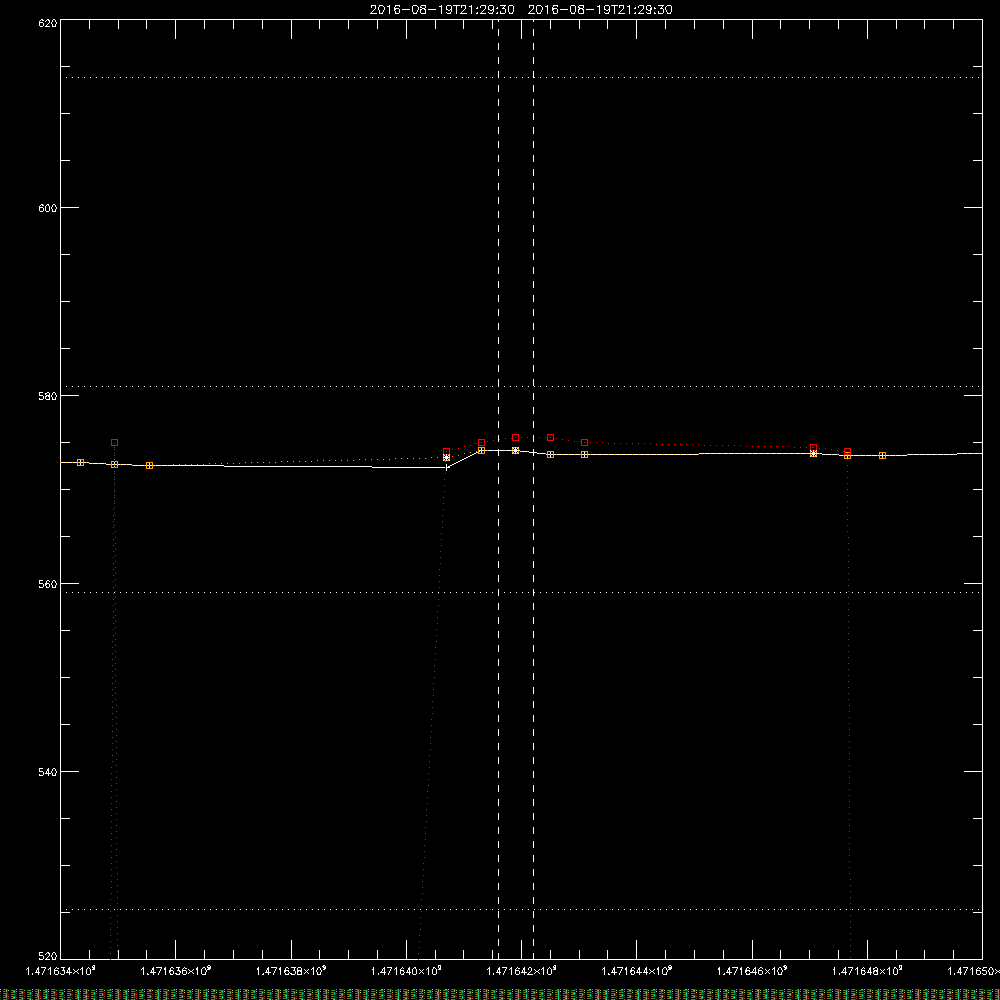Select the red square marker between the dashed vertical lines
This screenshot has width=1000, height=1000.
(x=515, y=438)
